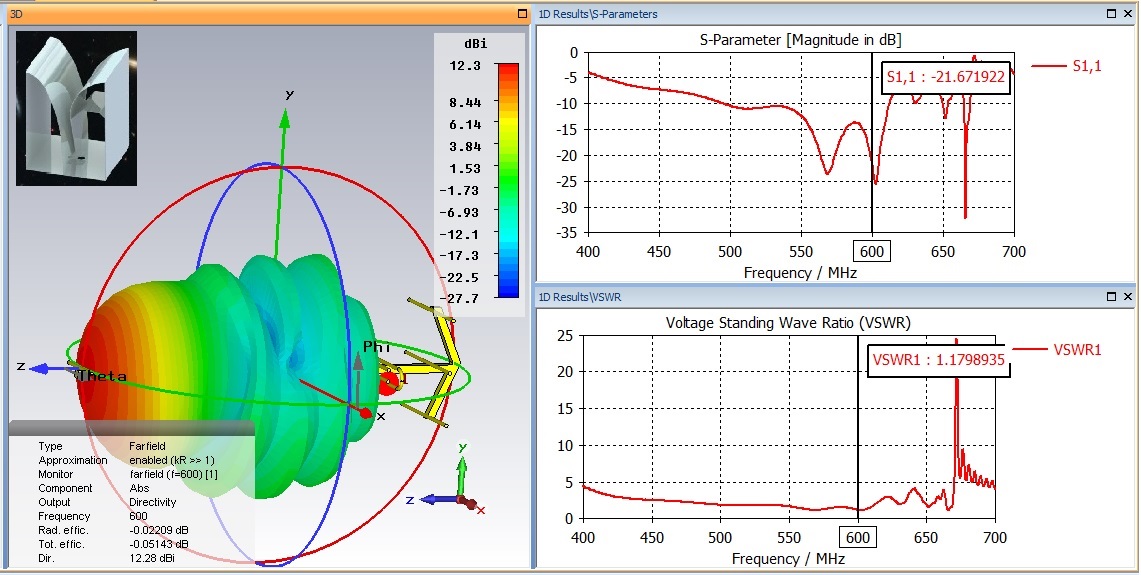Click the 400 tick on VSWR frequency axis

[583, 537]
